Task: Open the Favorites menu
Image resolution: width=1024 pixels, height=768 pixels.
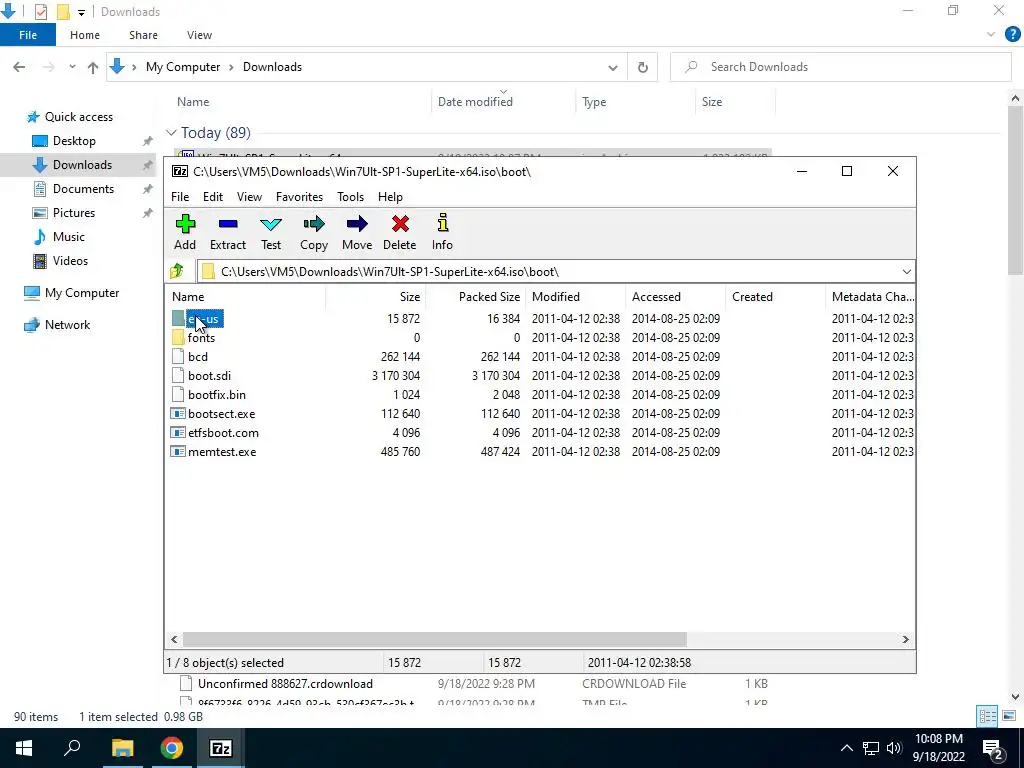Action: [299, 197]
